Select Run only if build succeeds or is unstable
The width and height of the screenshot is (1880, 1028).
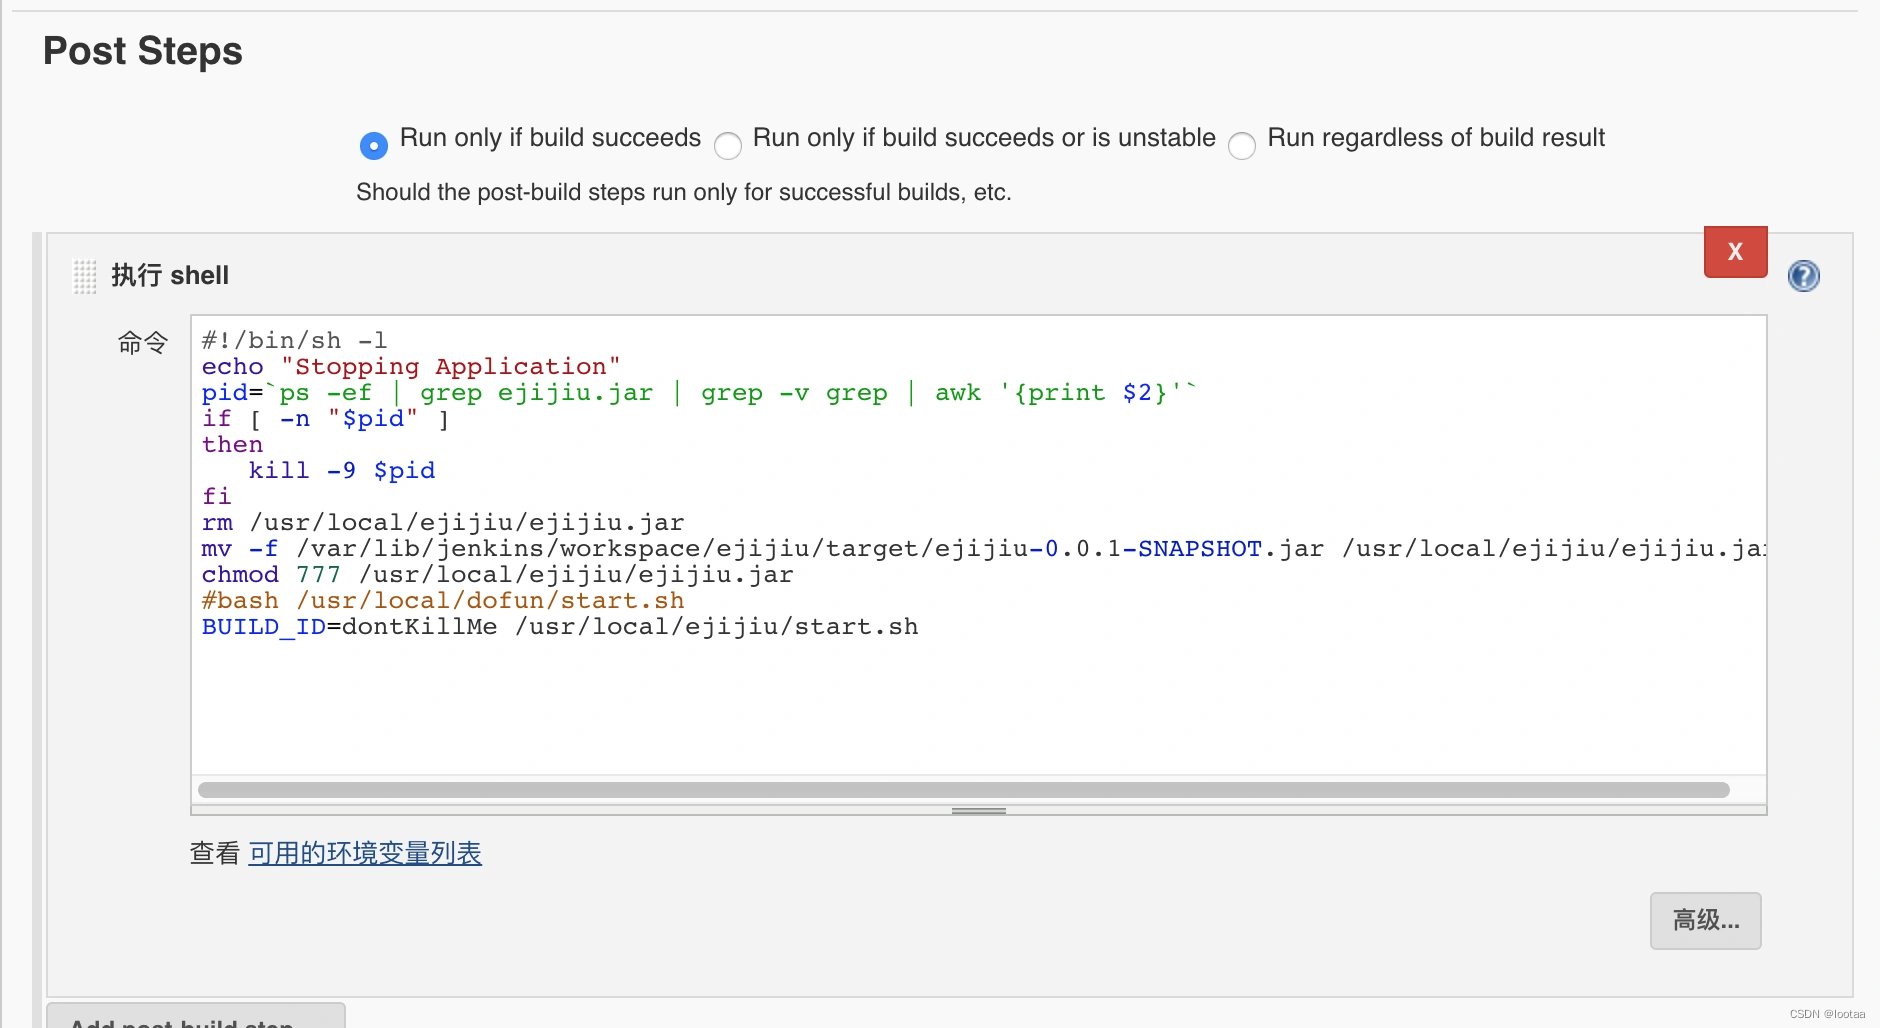[x=728, y=146]
